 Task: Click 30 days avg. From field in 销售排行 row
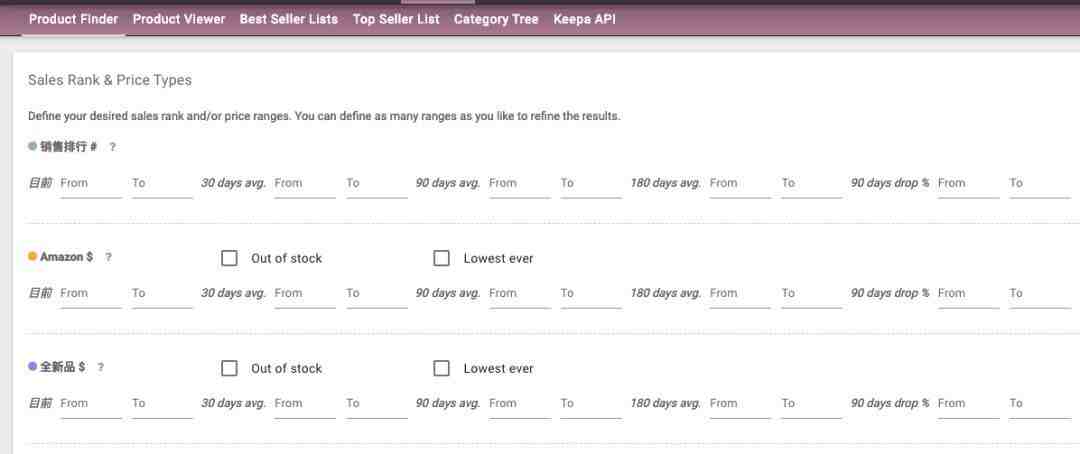coord(305,184)
